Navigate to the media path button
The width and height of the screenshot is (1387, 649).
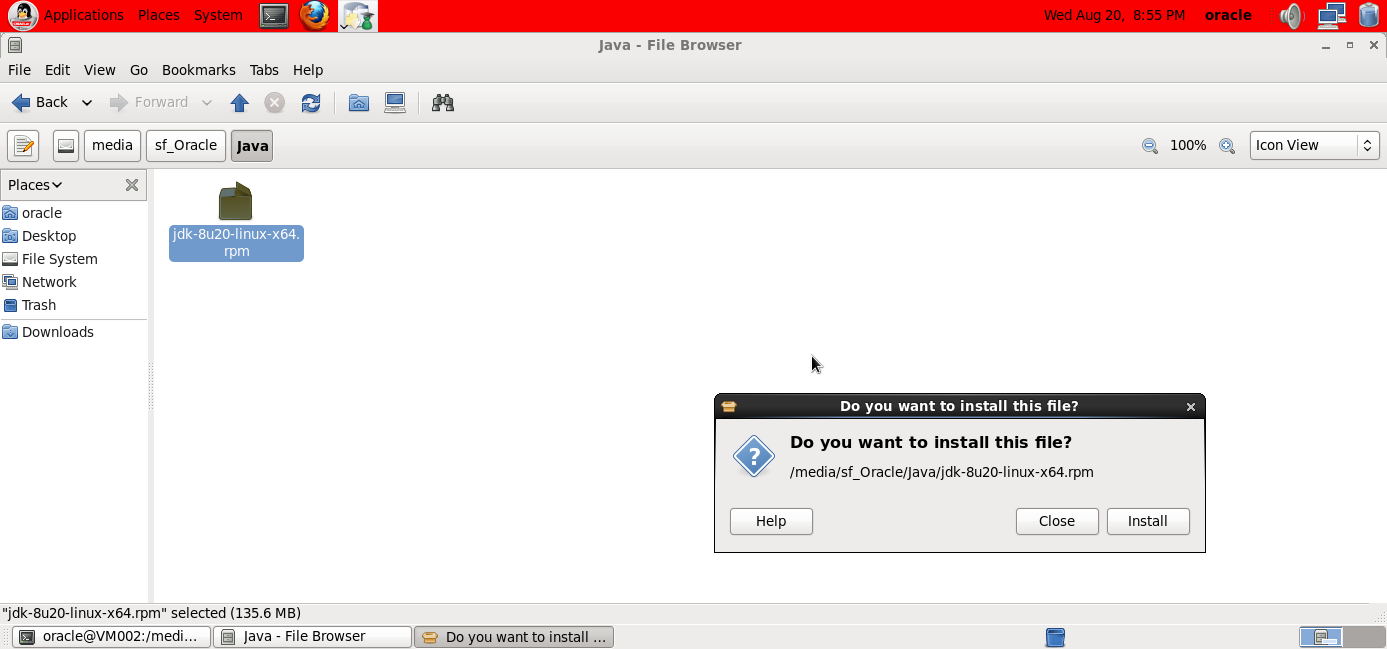click(112, 145)
